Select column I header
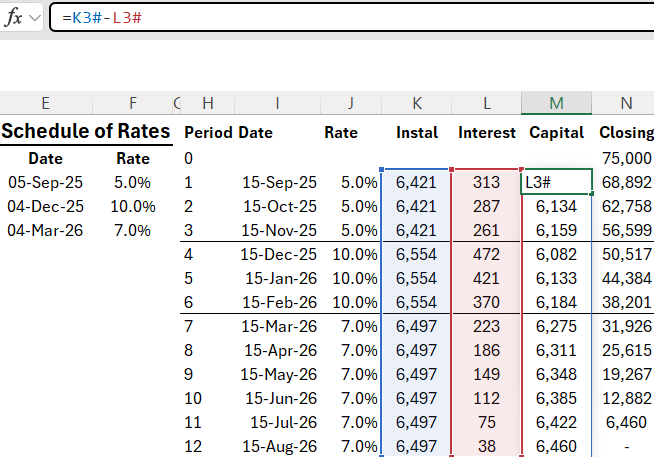Screen dimensions: 654x457 [277, 103]
